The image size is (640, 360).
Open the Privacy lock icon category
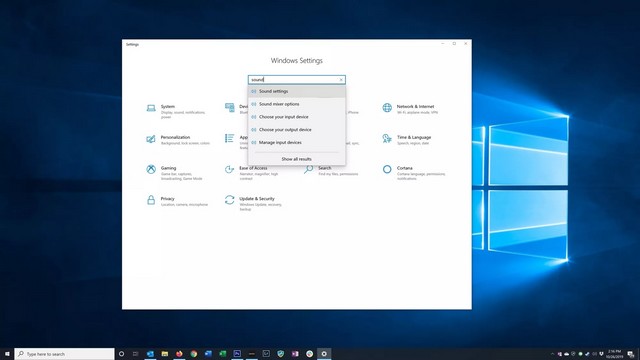151,200
